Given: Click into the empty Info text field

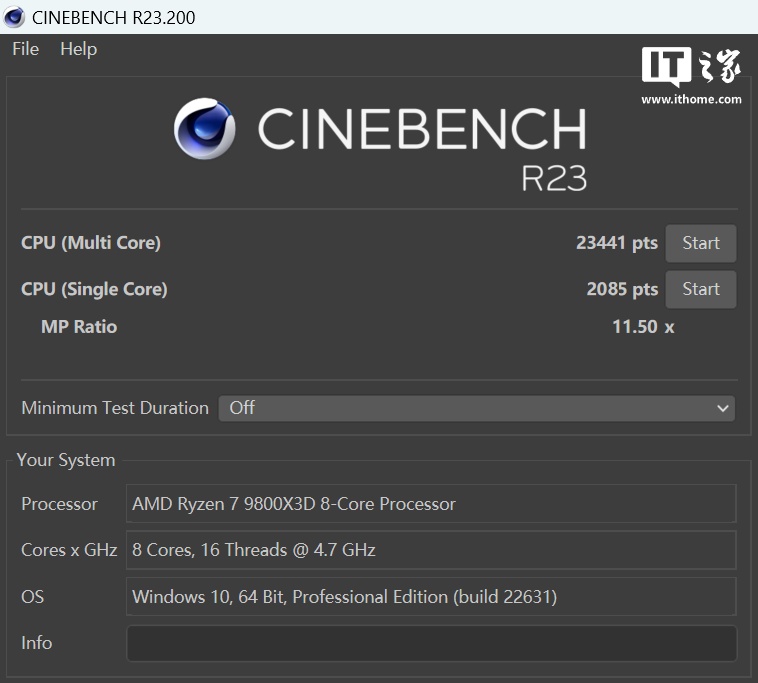Looking at the screenshot, I should pos(431,643).
